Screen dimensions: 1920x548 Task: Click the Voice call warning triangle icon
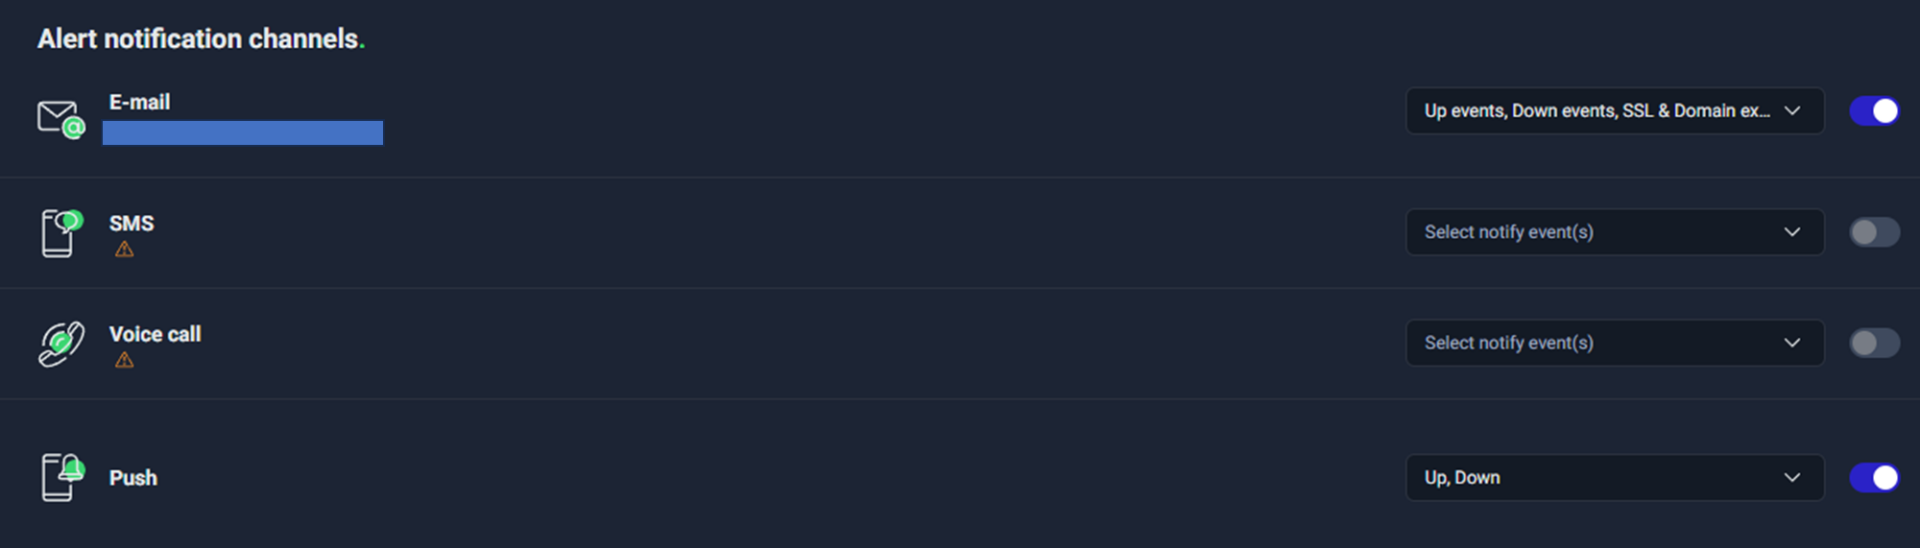(x=124, y=360)
